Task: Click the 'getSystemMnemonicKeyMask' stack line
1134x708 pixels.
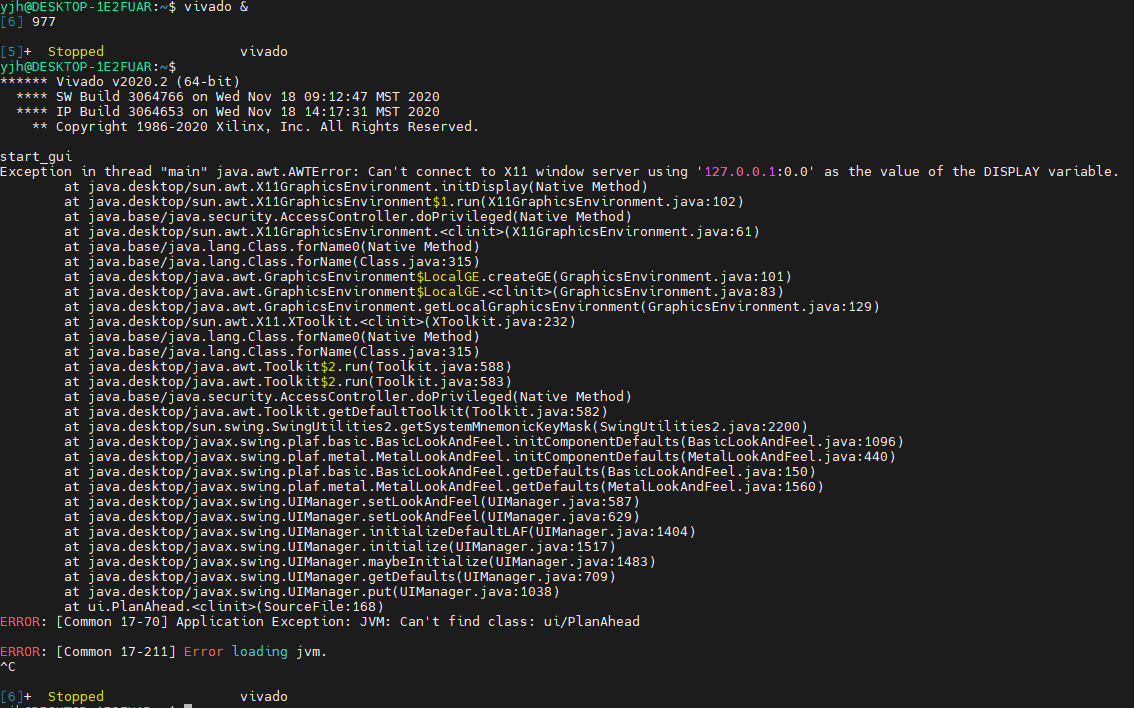Action: pyautogui.click(x=436, y=427)
